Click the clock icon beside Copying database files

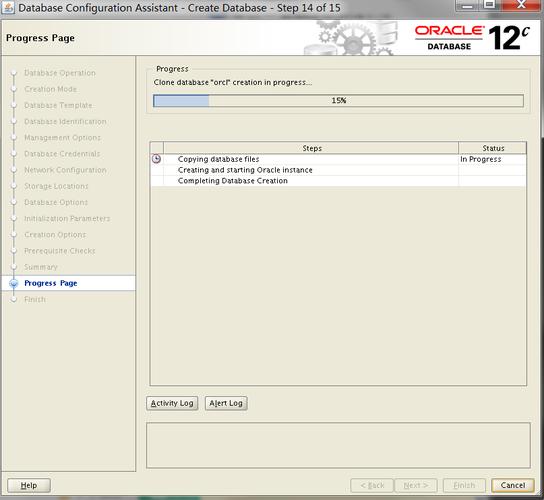pyautogui.click(x=156, y=159)
